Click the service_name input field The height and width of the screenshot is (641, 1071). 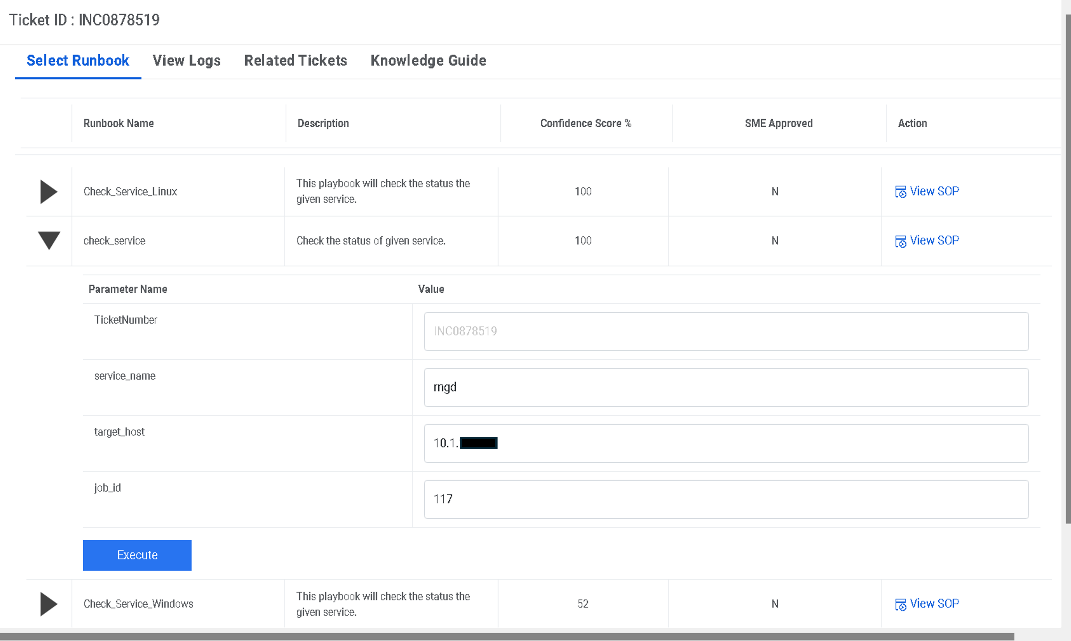pos(726,388)
